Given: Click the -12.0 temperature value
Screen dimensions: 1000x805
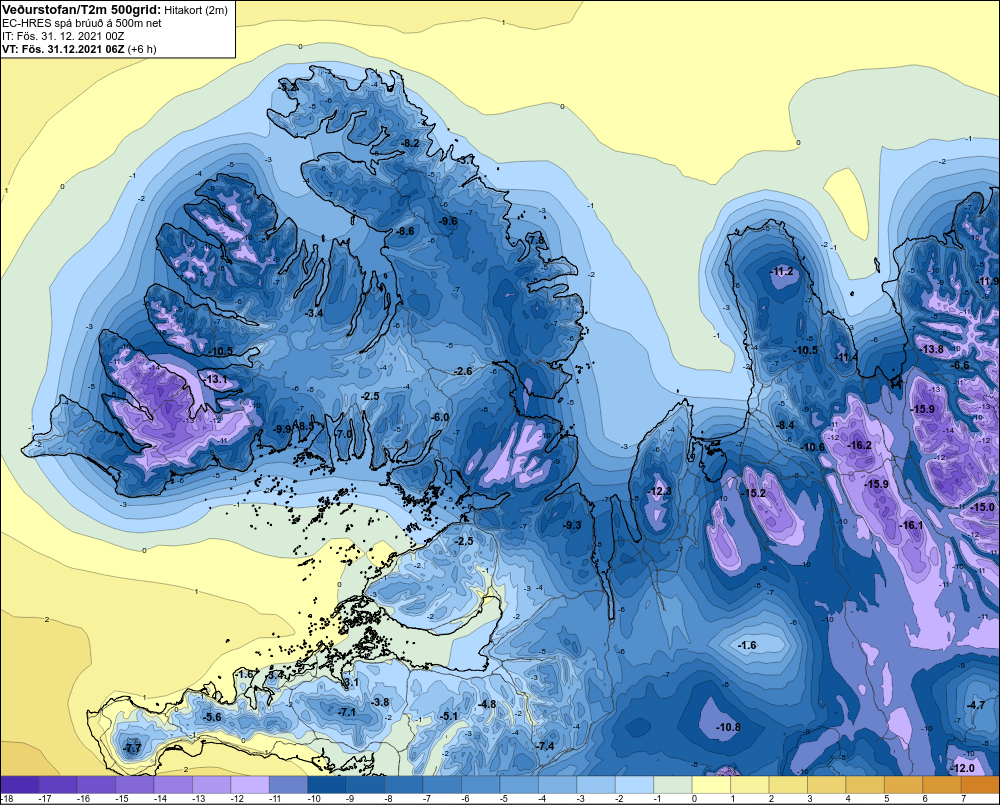Looking at the screenshot, I should coord(963,768).
